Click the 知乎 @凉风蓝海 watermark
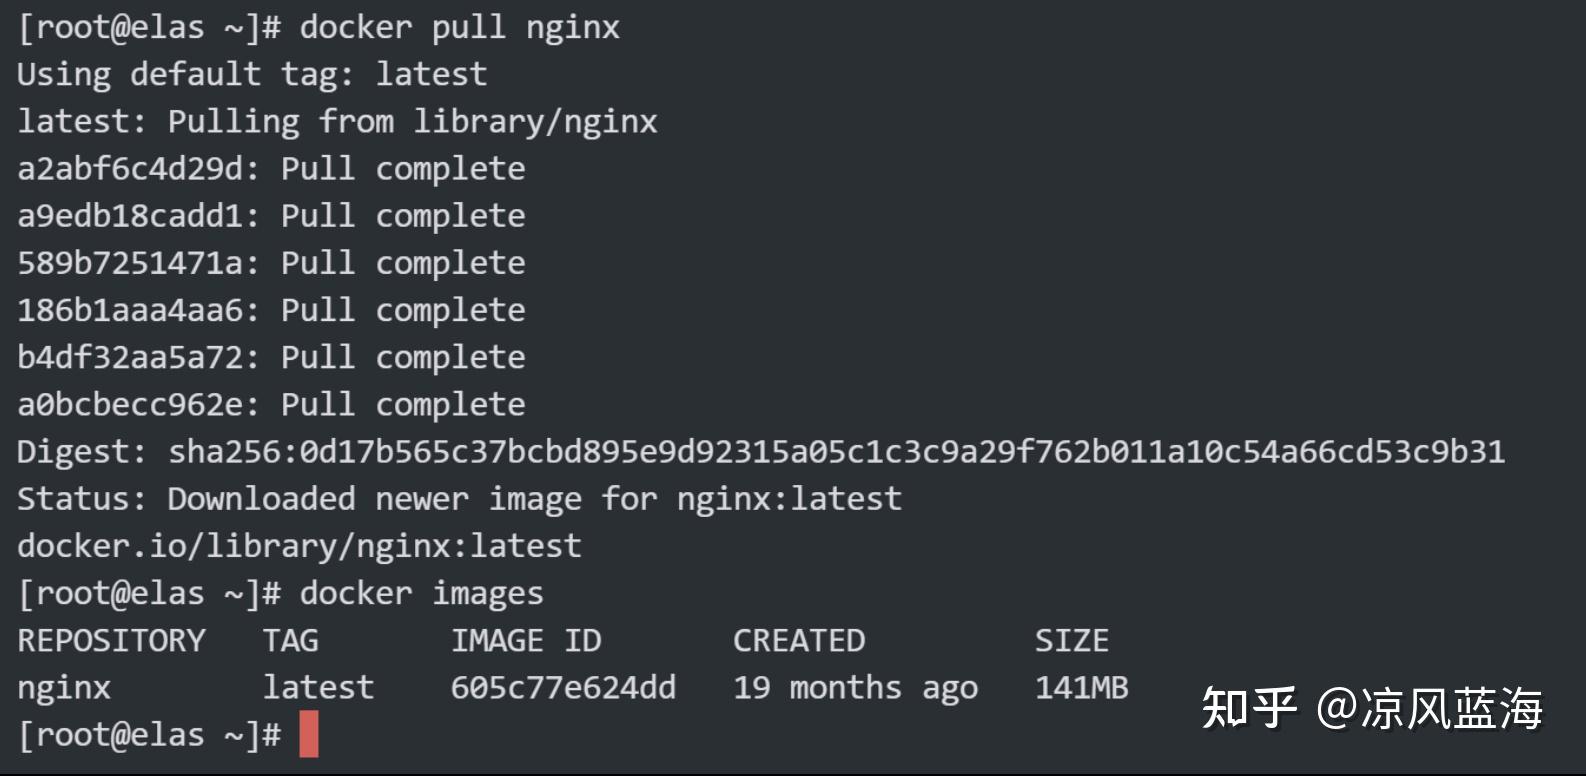This screenshot has height=776, width=1586. click(x=1372, y=708)
